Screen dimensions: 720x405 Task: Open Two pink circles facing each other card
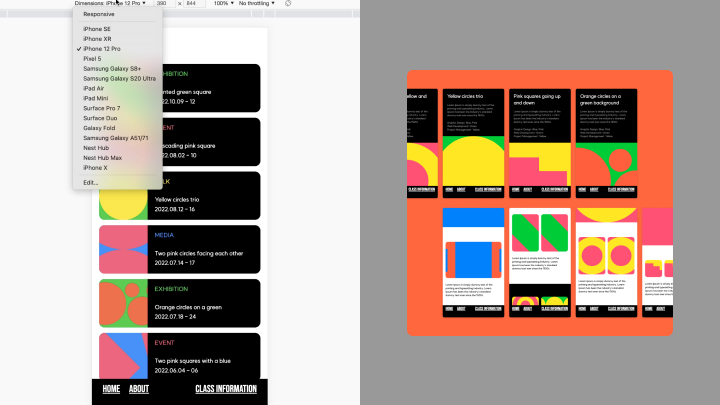coord(180,249)
